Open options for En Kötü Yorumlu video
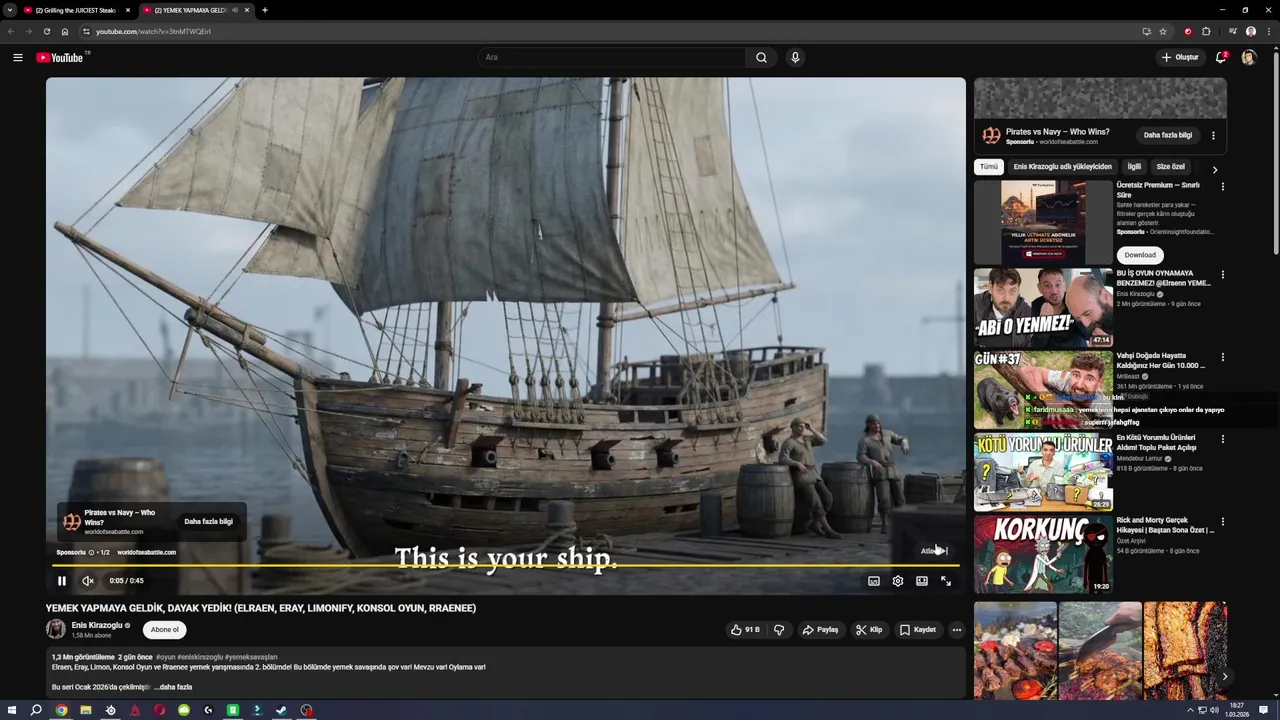1280x720 pixels. 1222,439
